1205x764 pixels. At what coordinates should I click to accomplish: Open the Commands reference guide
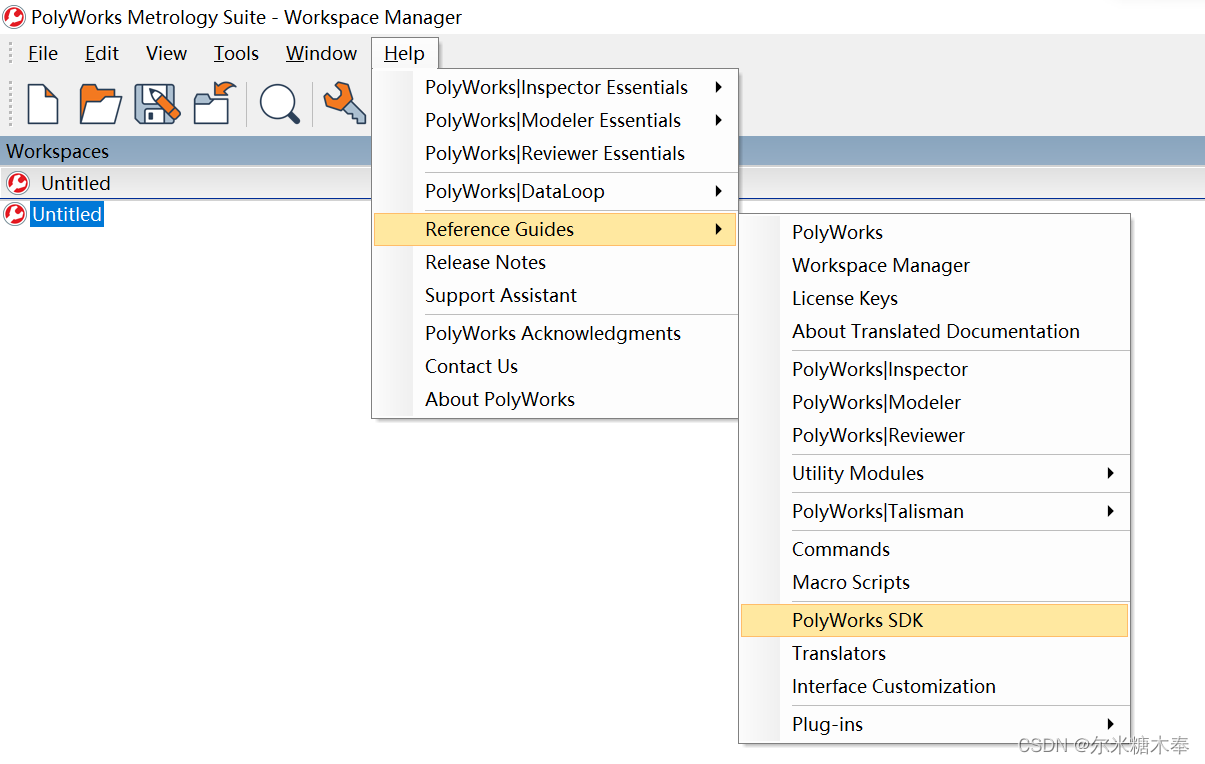(934, 550)
